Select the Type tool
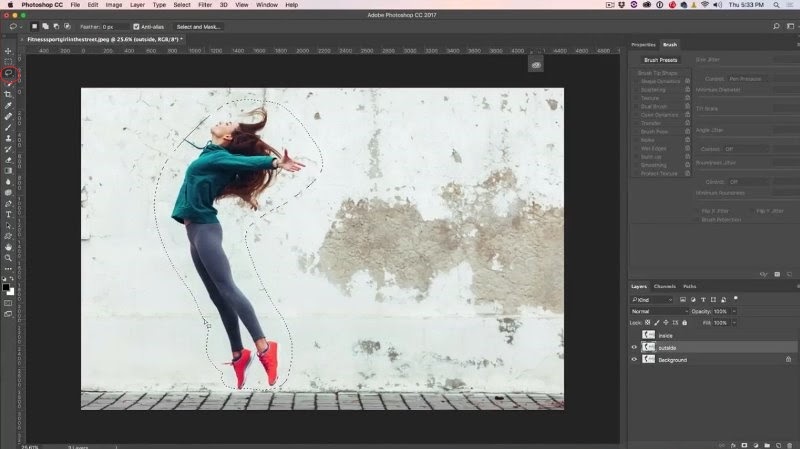The image size is (800, 449). [9, 214]
